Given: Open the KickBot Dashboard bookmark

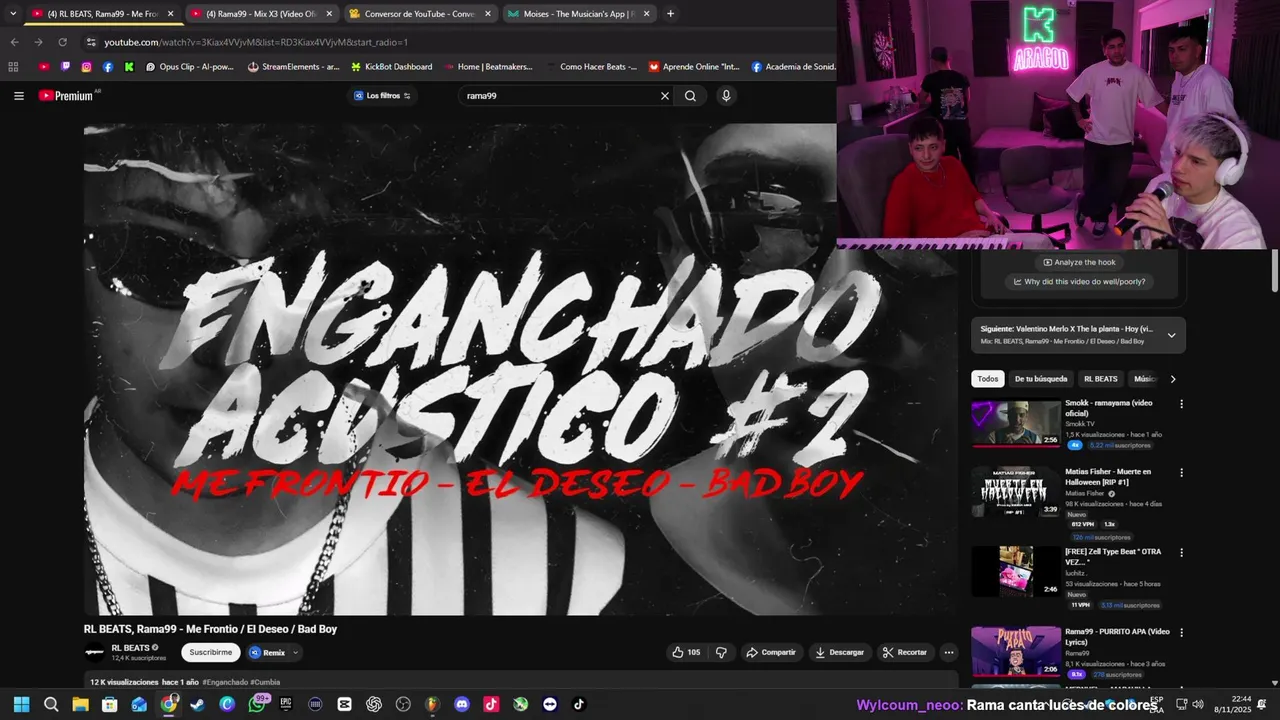Looking at the screenshot, I should [391, 67].
